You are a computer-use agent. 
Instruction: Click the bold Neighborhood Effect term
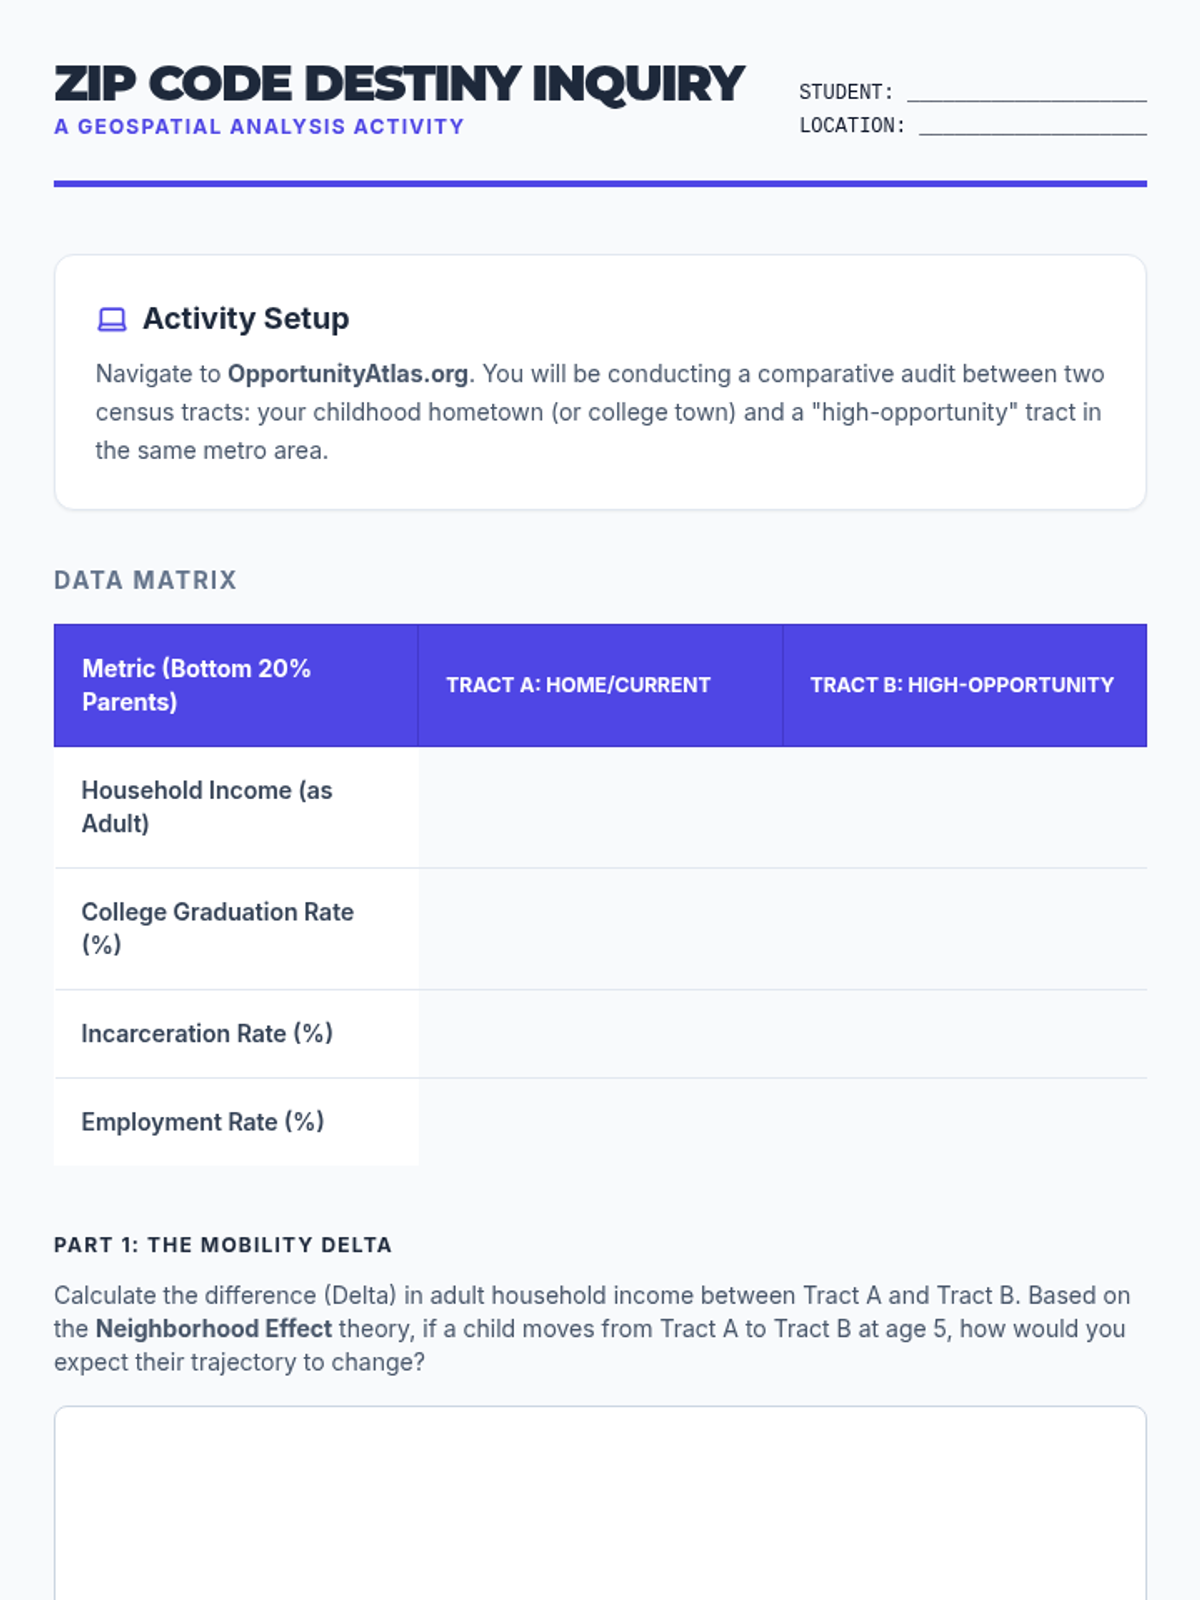tap(213, 1329)
